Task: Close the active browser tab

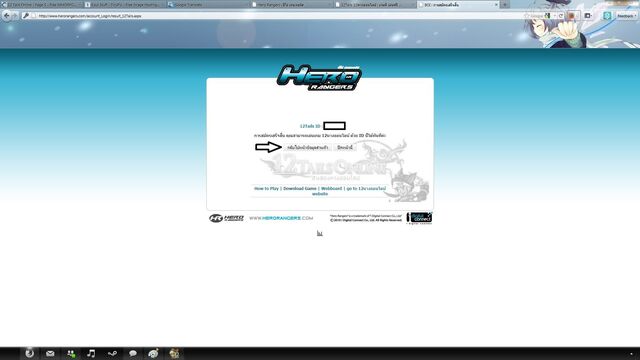Action: click(x=496, y=5)
